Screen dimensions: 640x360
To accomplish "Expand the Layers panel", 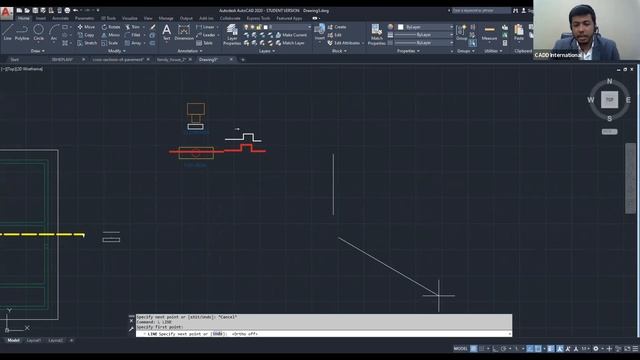I will click(x=267, y=51).
